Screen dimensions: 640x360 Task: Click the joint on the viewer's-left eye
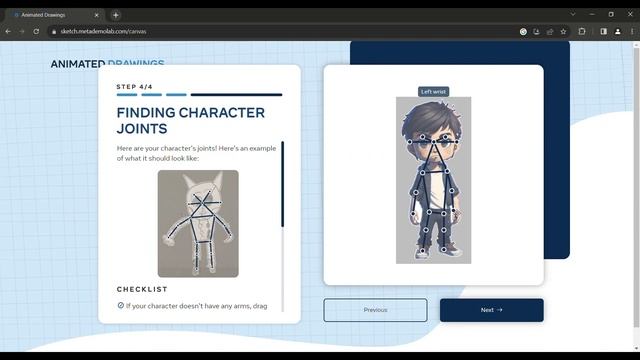422,137
